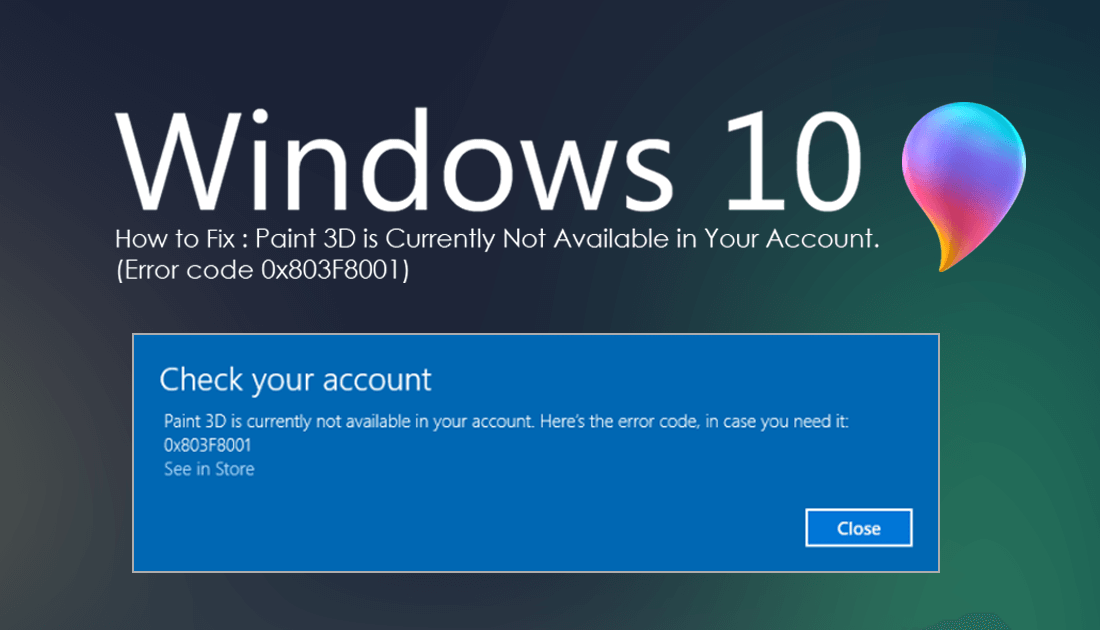Open the See in Store link
The width and height of the screenshot is (1100, 630).
(x=209, y=469)
